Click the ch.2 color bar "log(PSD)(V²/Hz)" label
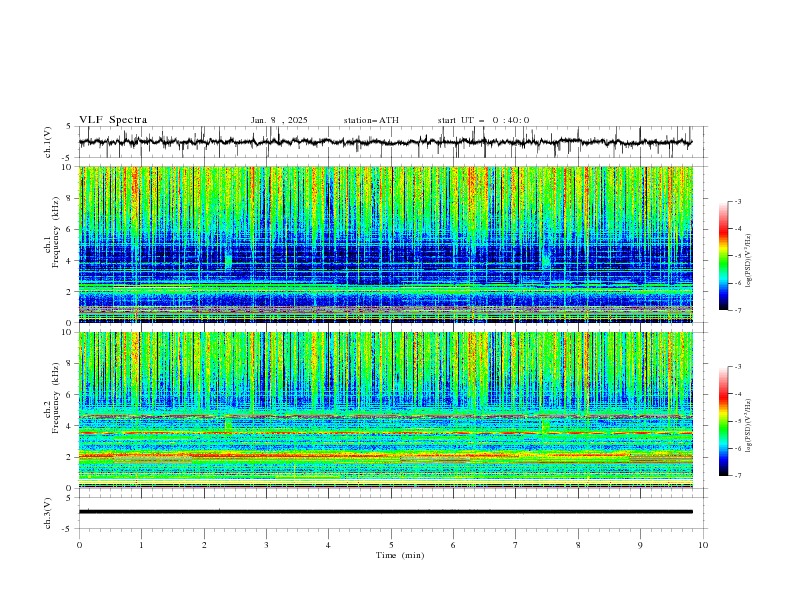Viewport: 792px width, 612px height. [749, 425]
